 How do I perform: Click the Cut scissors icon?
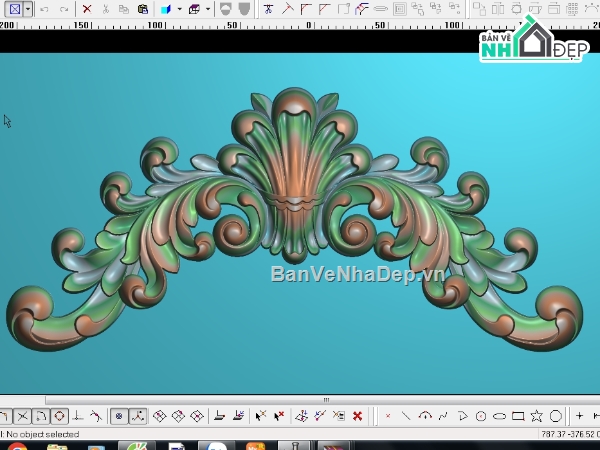(x=106, y=9)
